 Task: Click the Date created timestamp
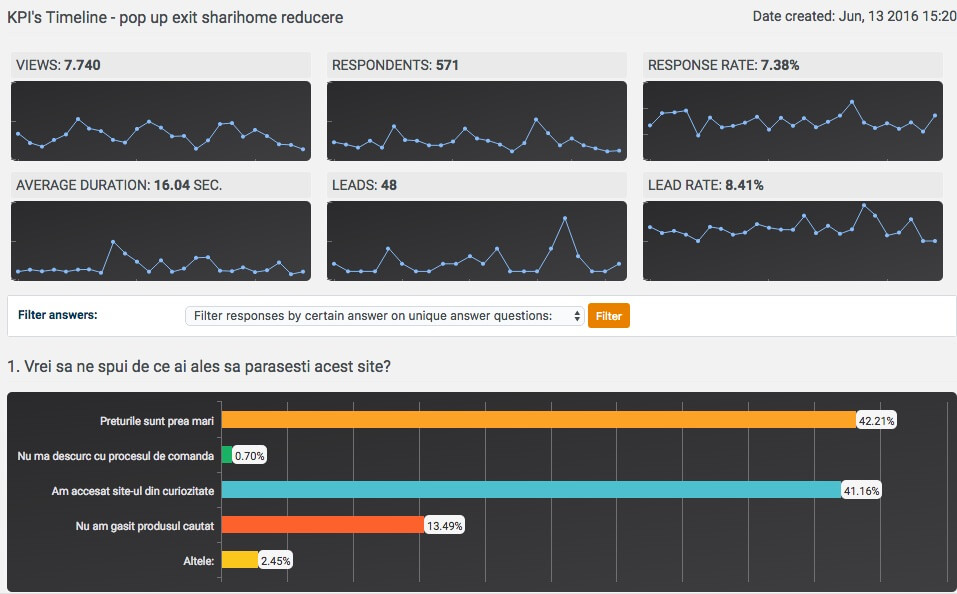pos(854,16)
